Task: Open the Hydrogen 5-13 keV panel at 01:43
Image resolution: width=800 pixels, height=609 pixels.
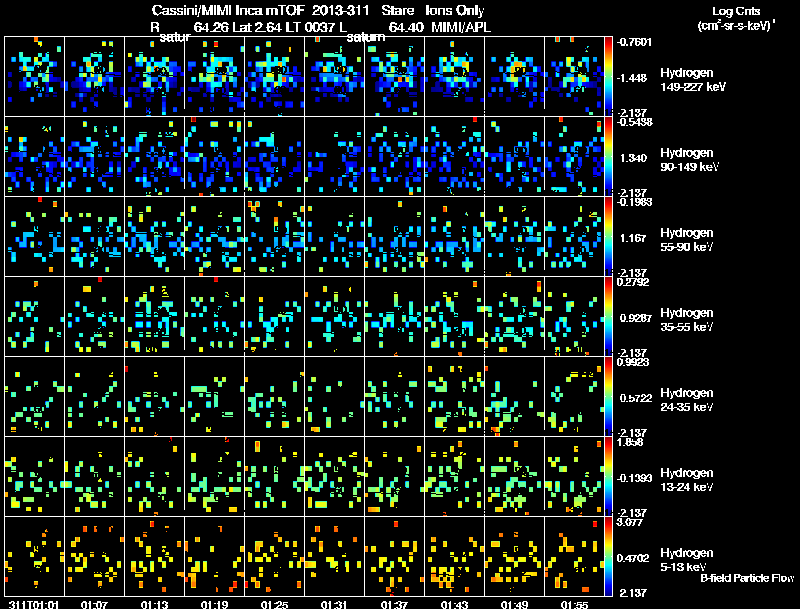Action: [x=454, y=556]
